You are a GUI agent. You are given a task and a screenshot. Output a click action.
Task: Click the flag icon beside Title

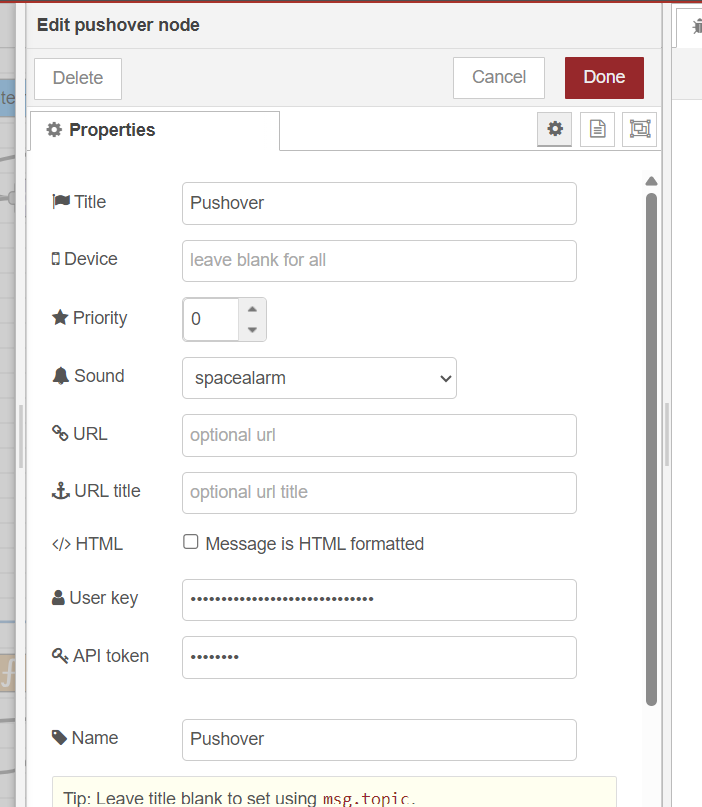click(x=61, y=202)
